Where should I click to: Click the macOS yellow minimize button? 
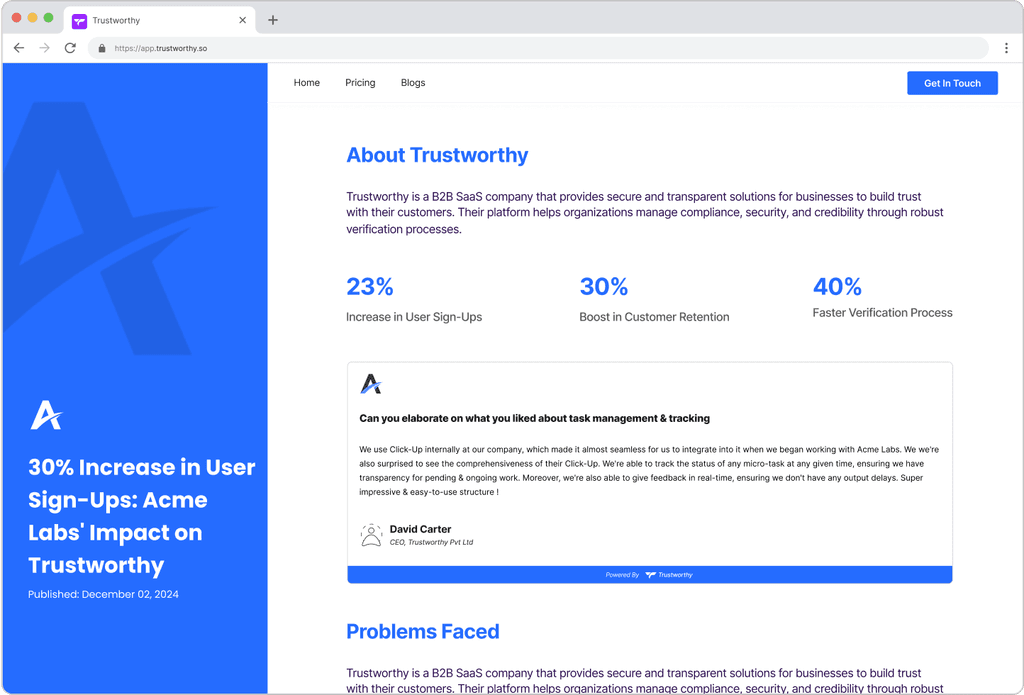coord(32,18)
